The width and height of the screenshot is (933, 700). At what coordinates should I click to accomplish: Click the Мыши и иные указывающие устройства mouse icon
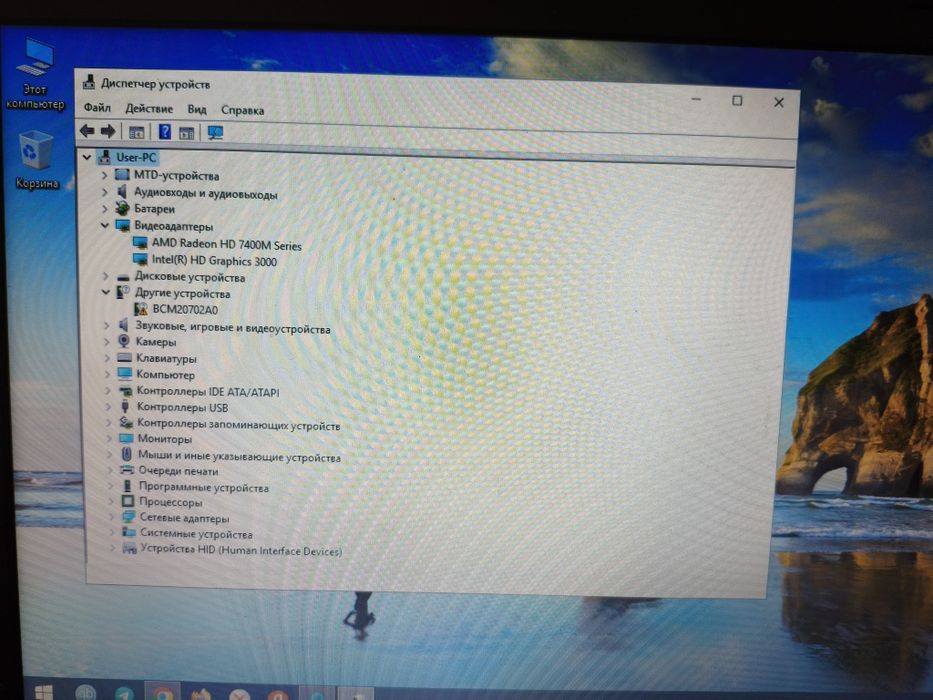tap(127, 454)
